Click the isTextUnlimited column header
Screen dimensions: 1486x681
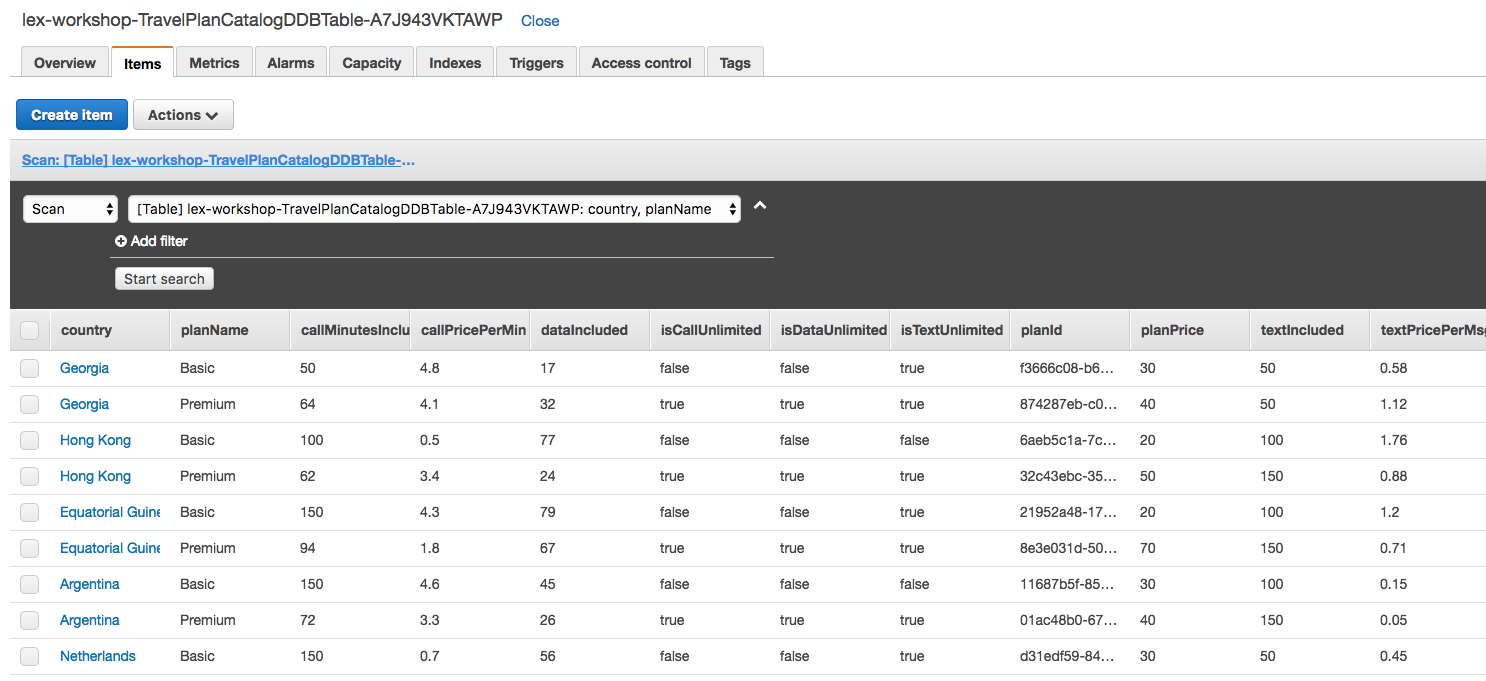click(950, 330)
